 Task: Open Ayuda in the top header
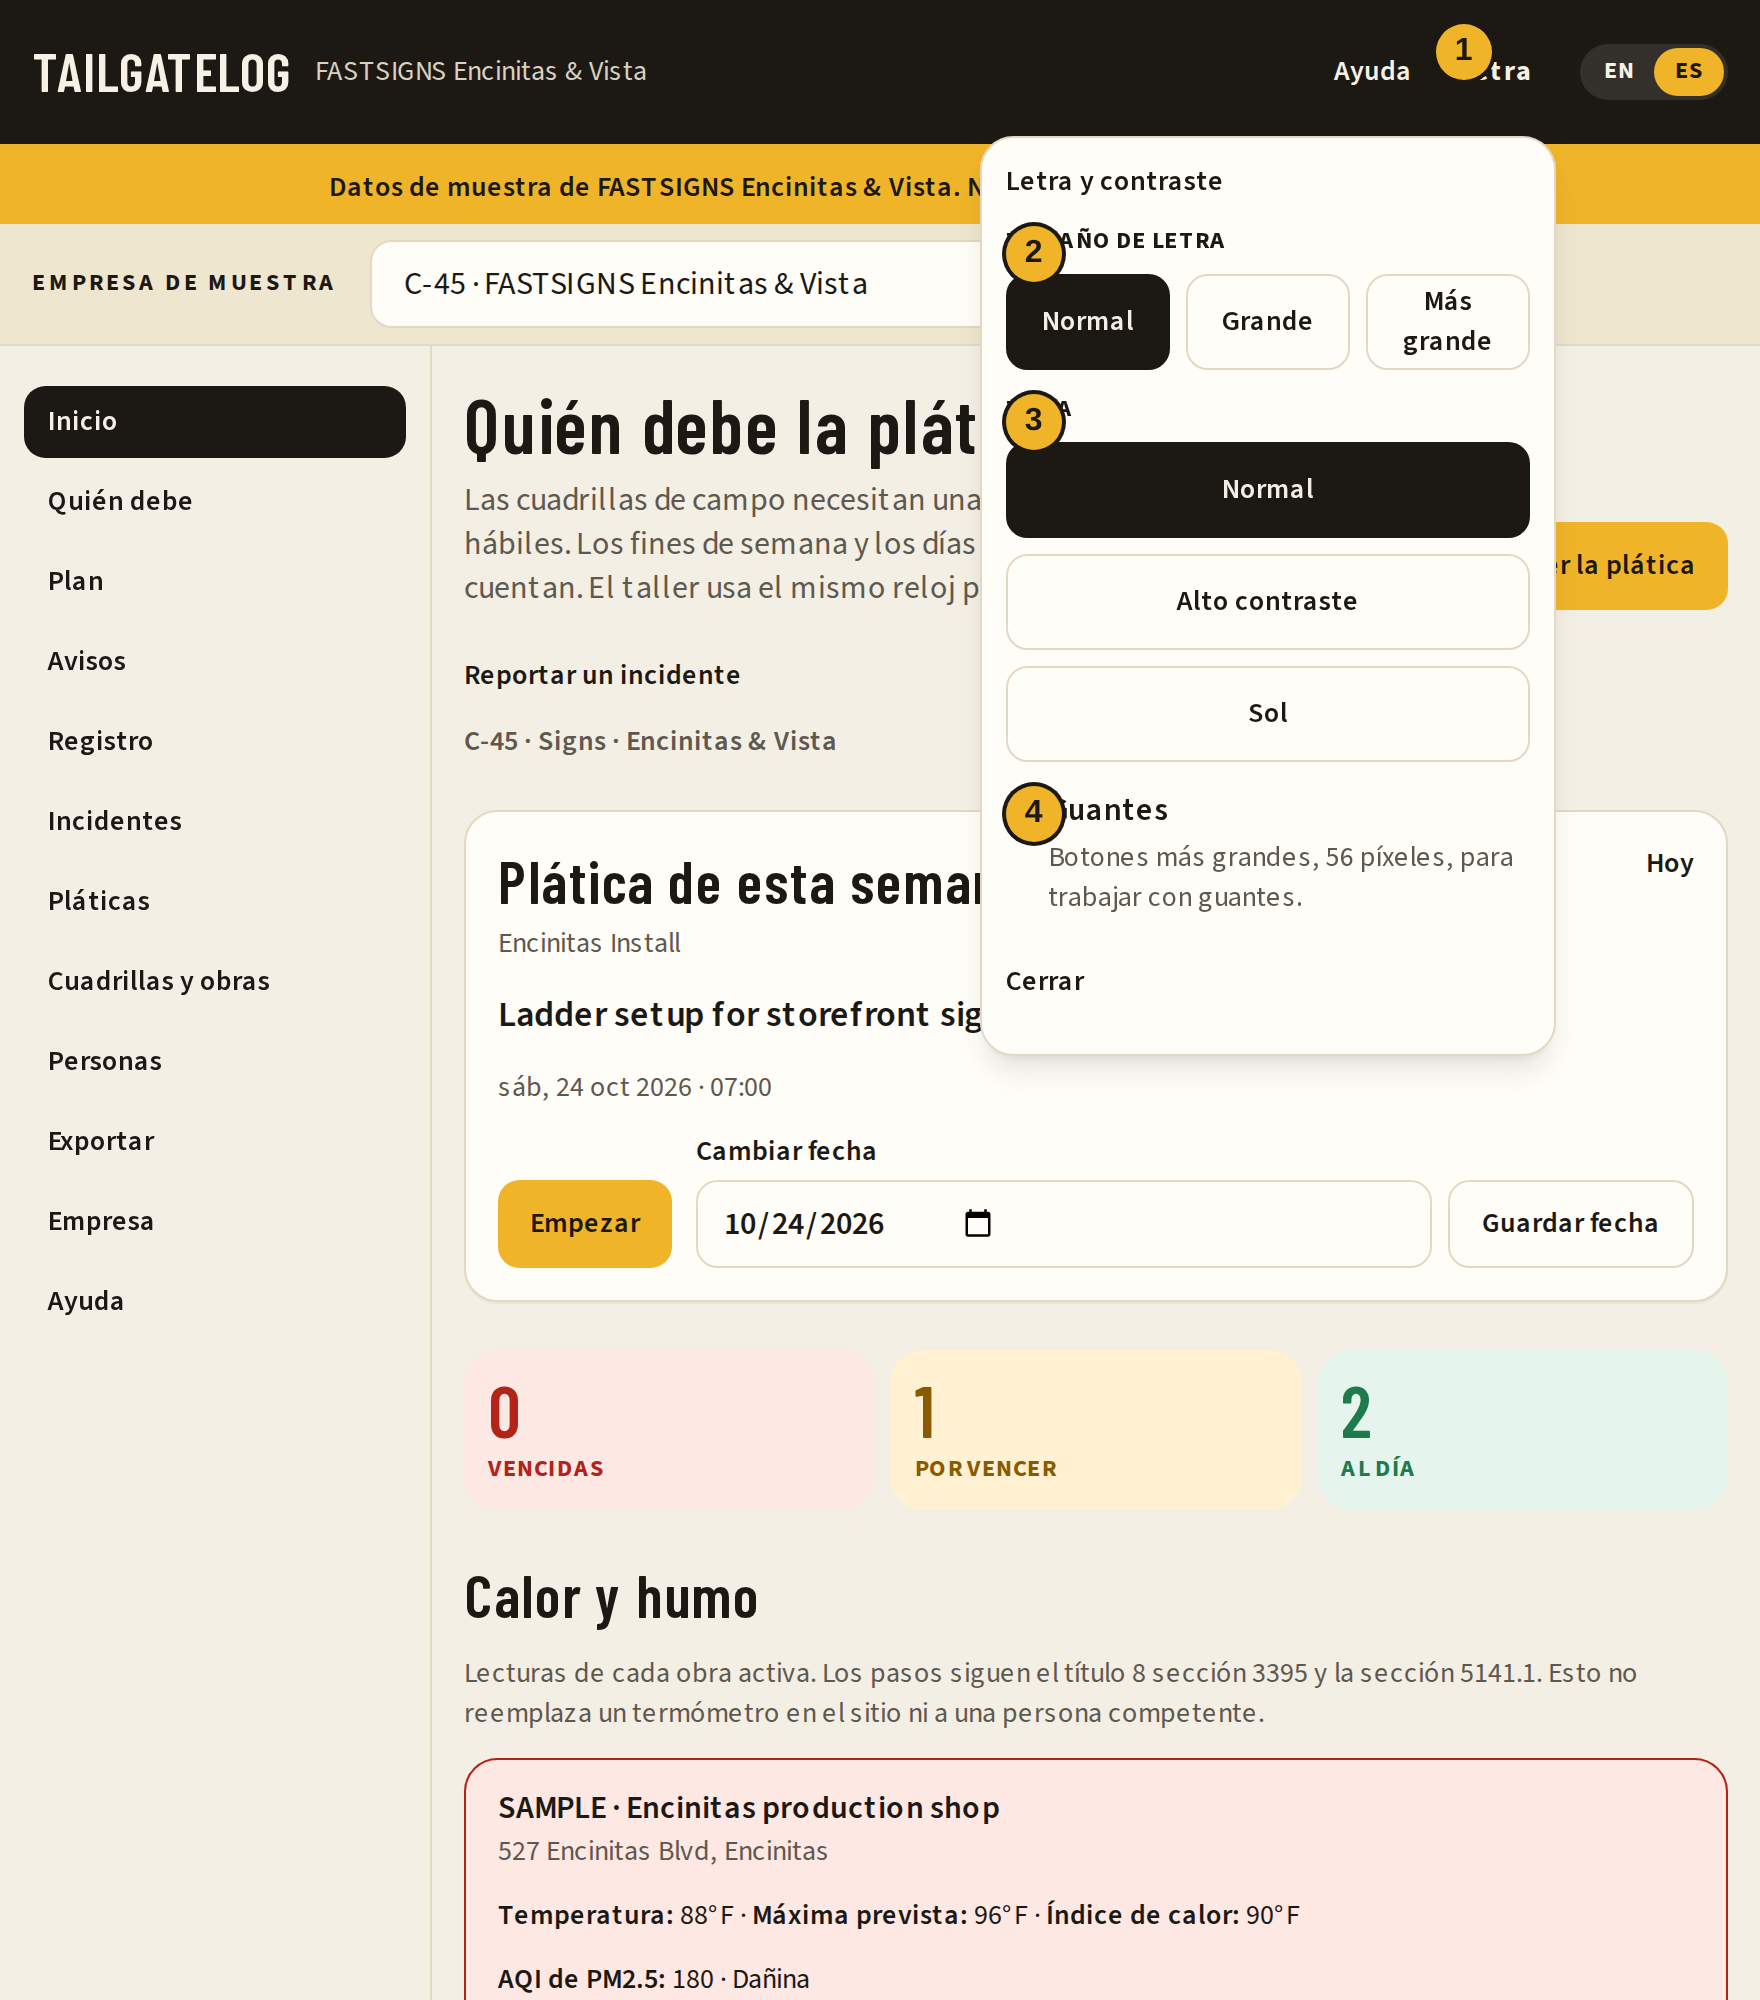[1371, 71]
